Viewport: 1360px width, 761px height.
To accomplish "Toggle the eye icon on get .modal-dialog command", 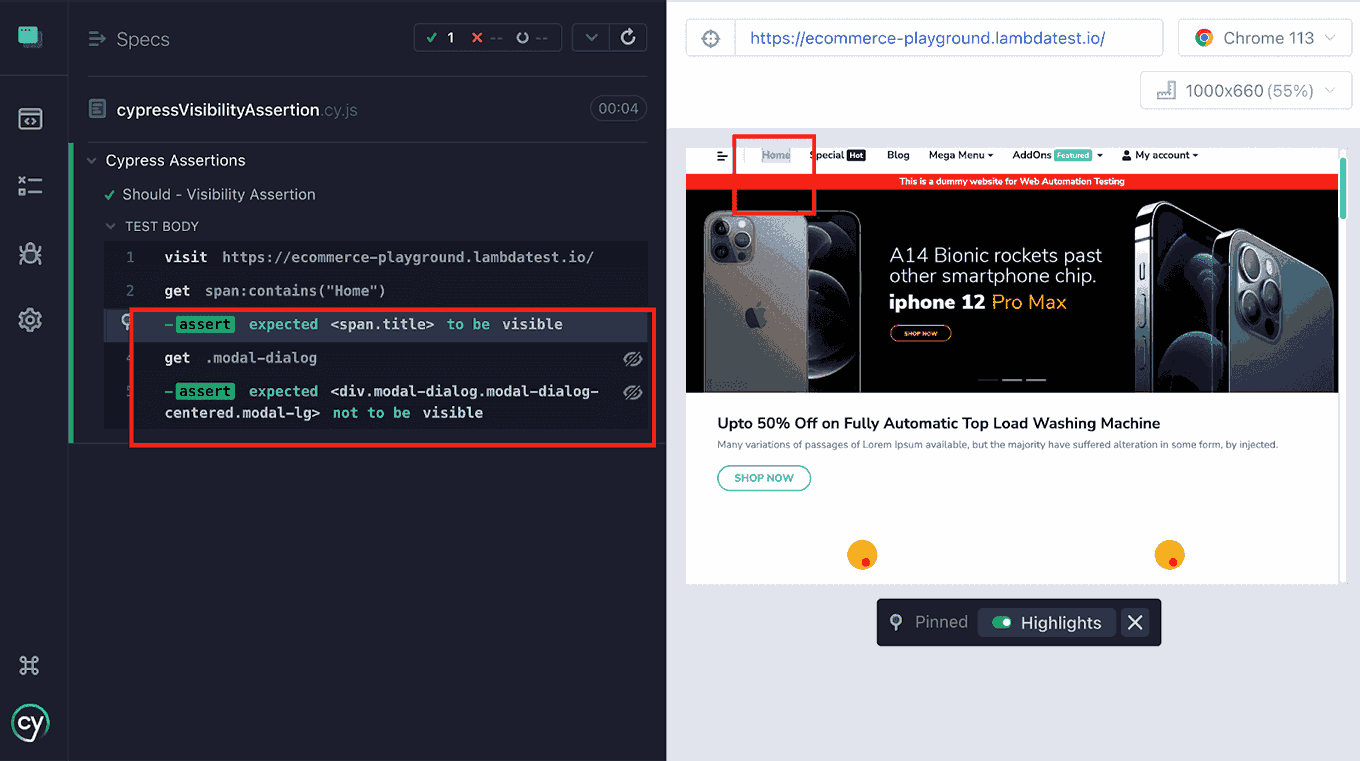I will [633, 358].
